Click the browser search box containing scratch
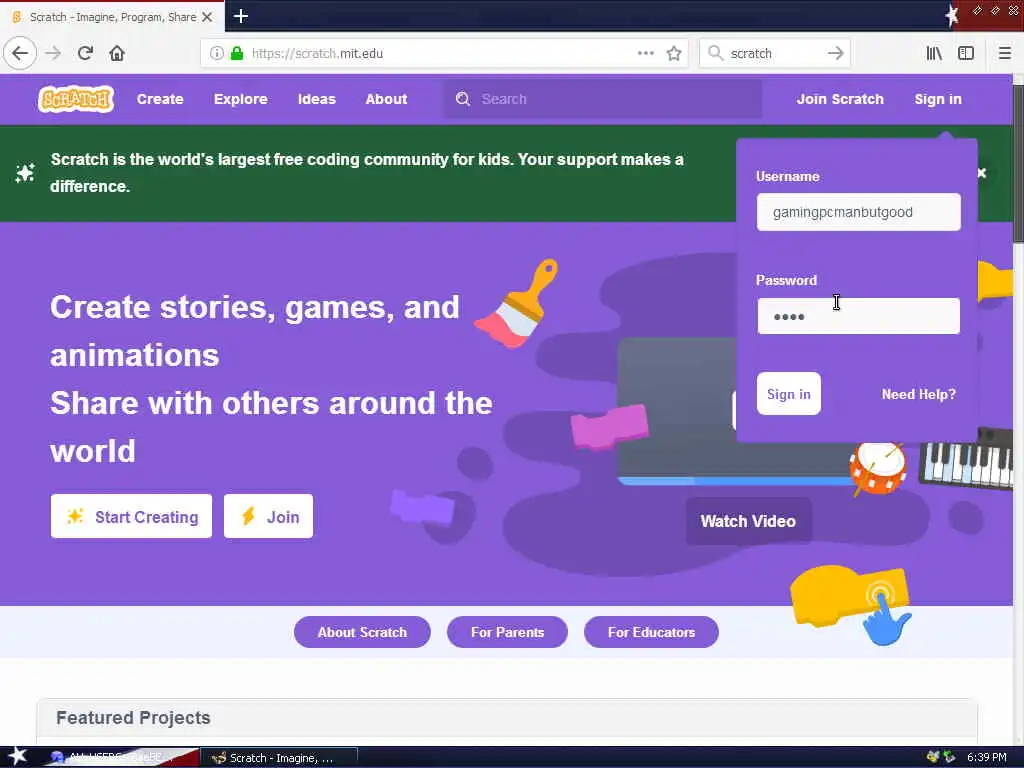1024x768 pixels. click(775, 53)
